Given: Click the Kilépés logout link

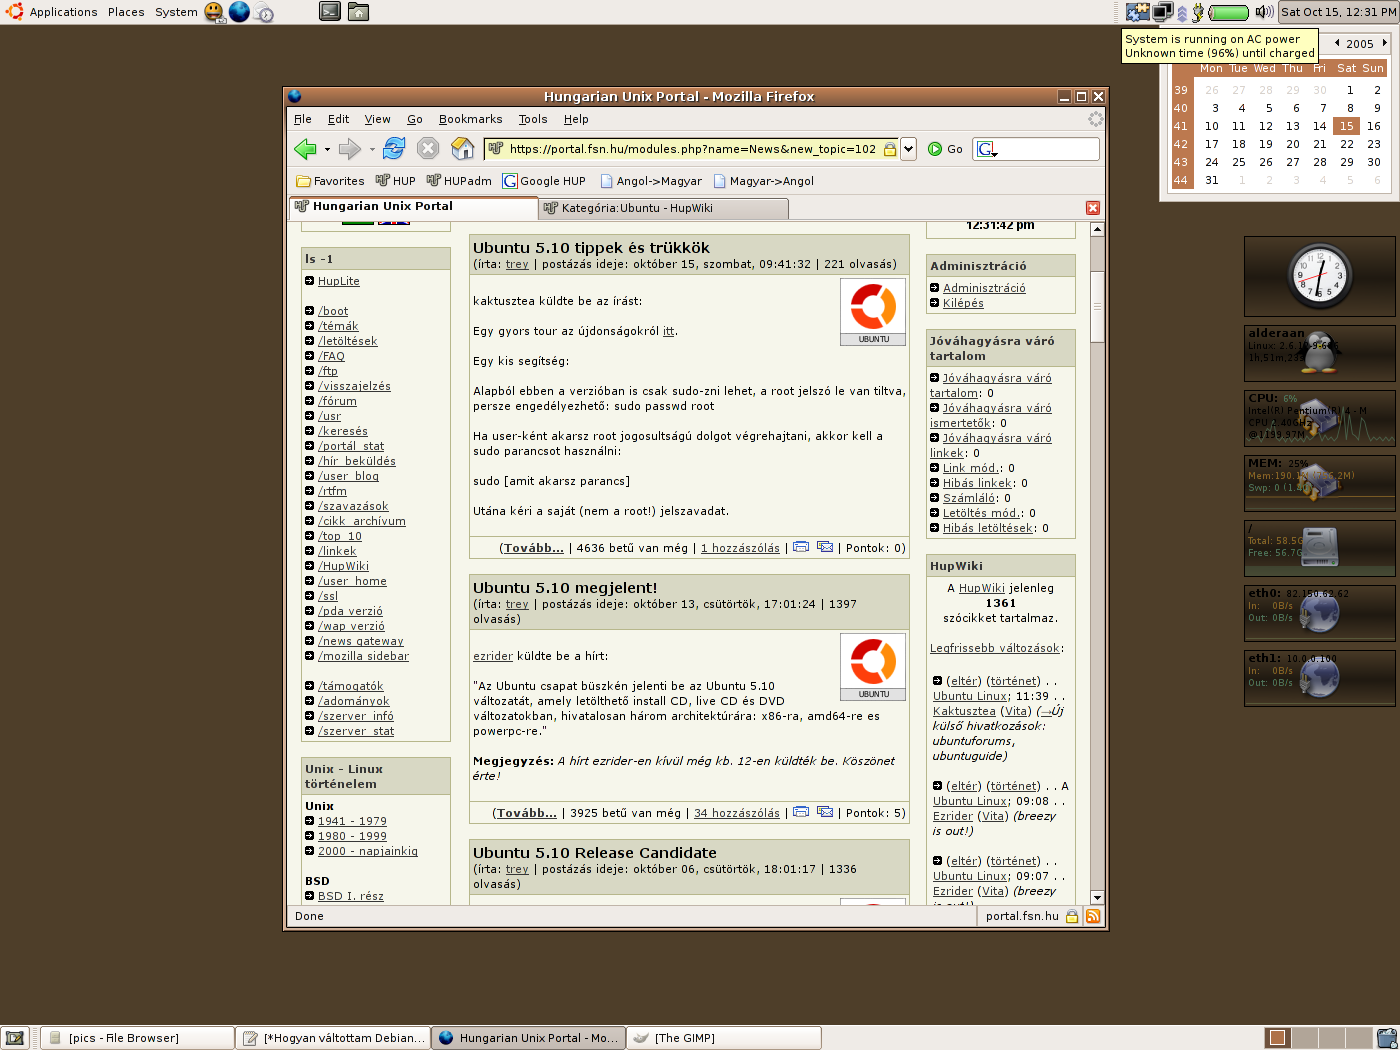Looking at the screenshot, I should point(963,303).
